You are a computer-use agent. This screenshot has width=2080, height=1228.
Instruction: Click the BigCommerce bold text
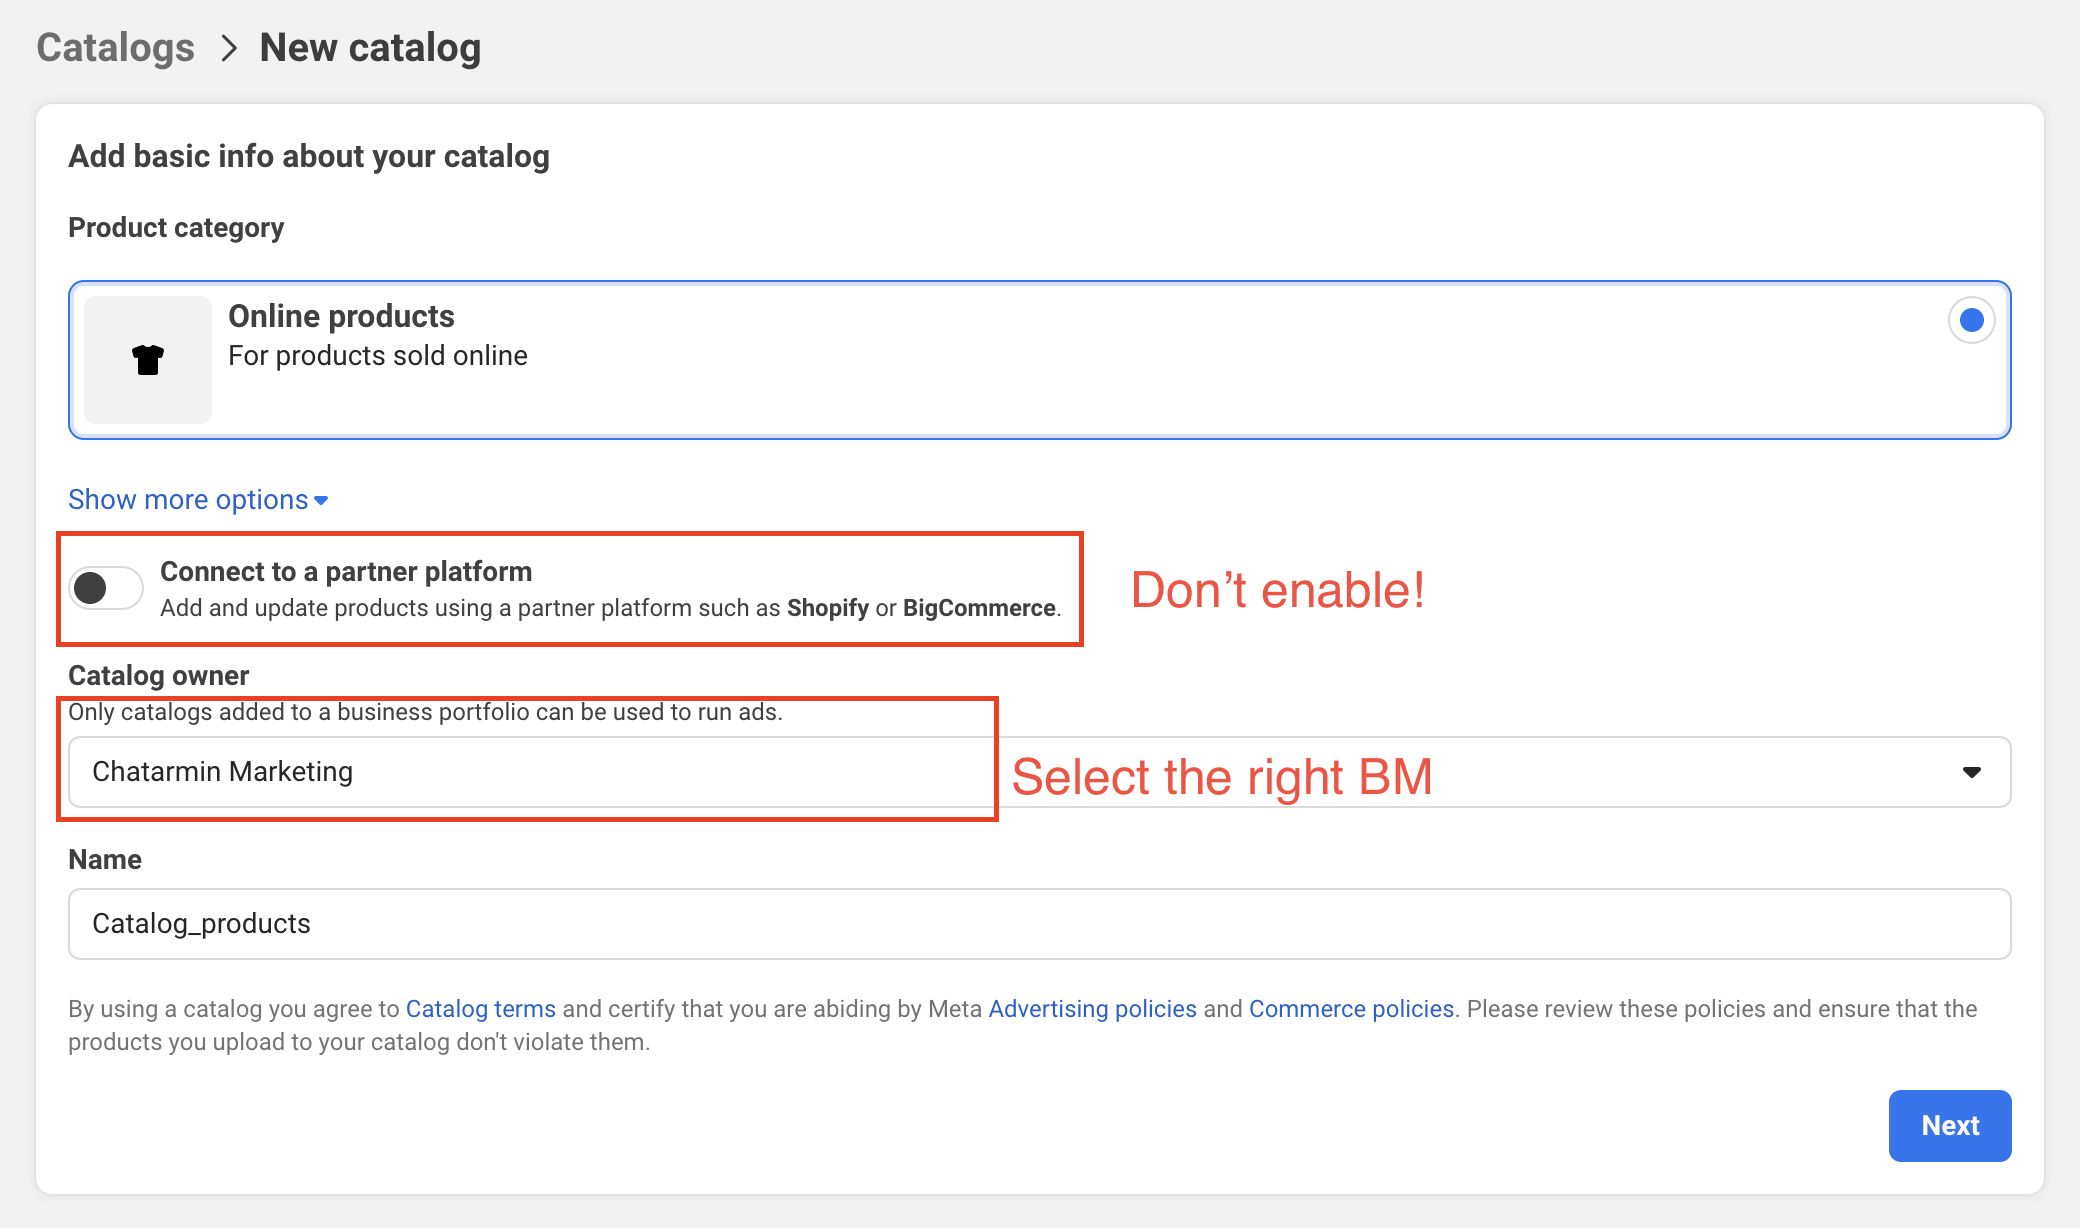978,608
